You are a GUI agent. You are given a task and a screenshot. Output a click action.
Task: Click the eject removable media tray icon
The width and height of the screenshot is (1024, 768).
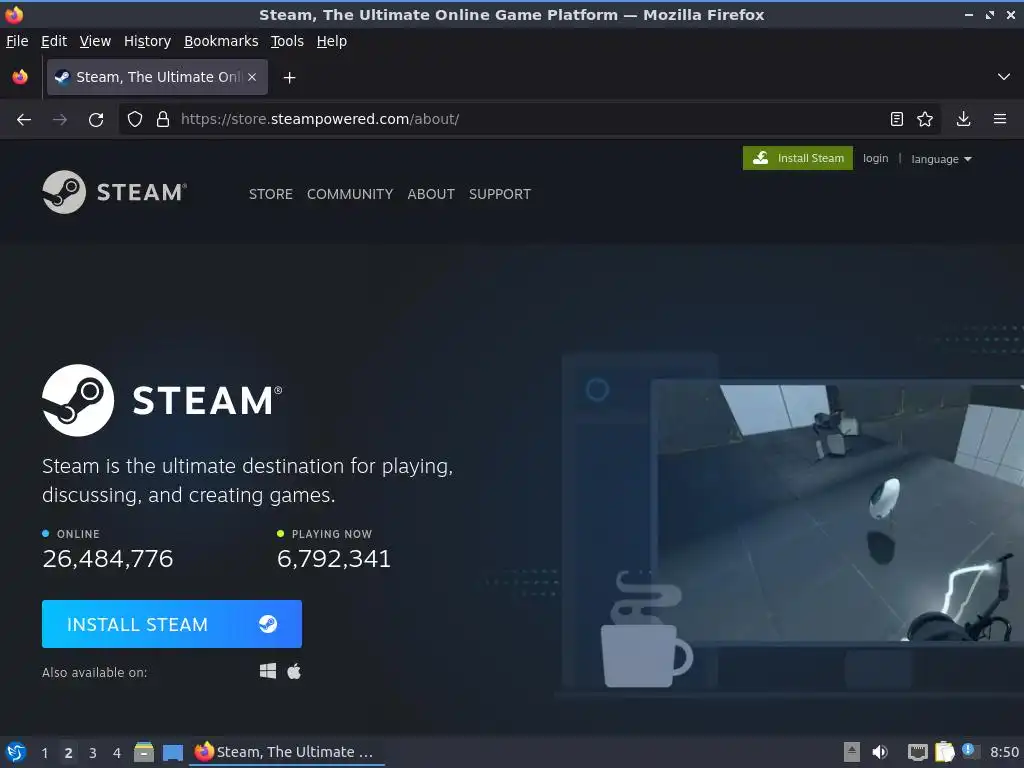tap(851, 752)
